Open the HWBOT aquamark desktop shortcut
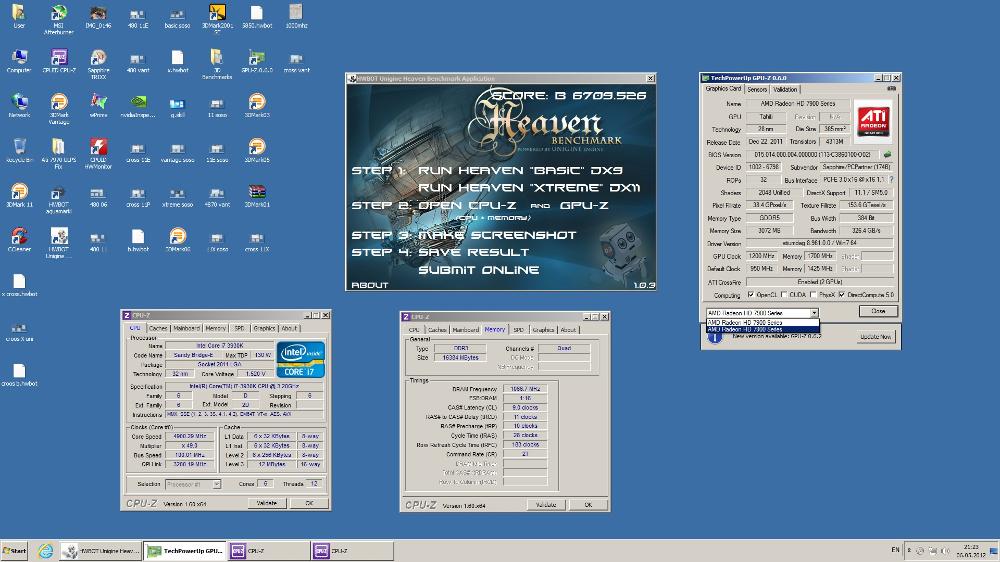Image resolution: width=1000 pixels, height=562 pixels. point(59,198)
